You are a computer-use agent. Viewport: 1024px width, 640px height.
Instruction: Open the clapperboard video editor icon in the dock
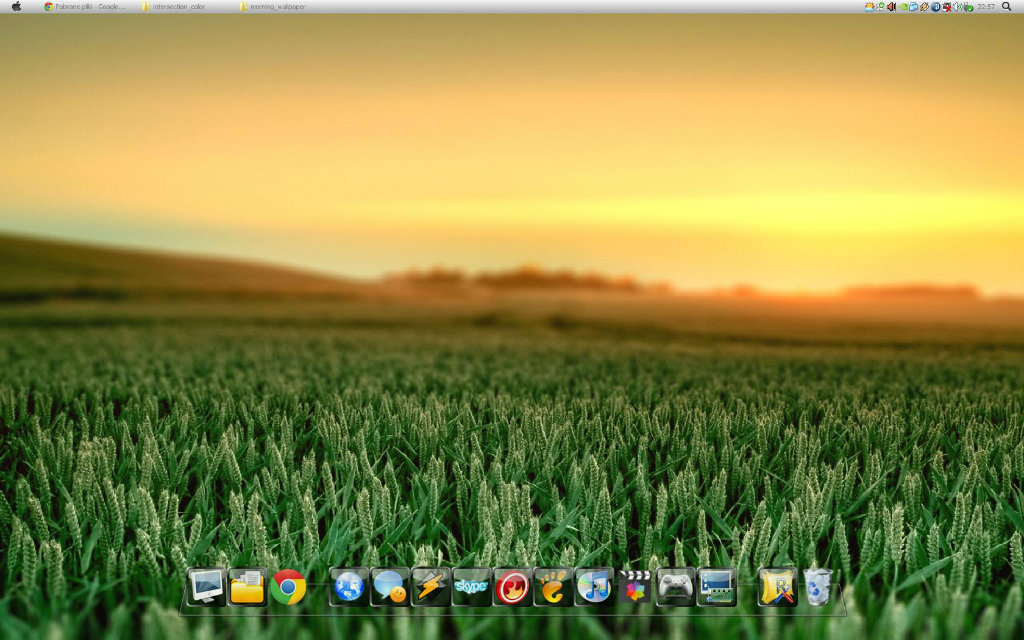coord(635,586)
